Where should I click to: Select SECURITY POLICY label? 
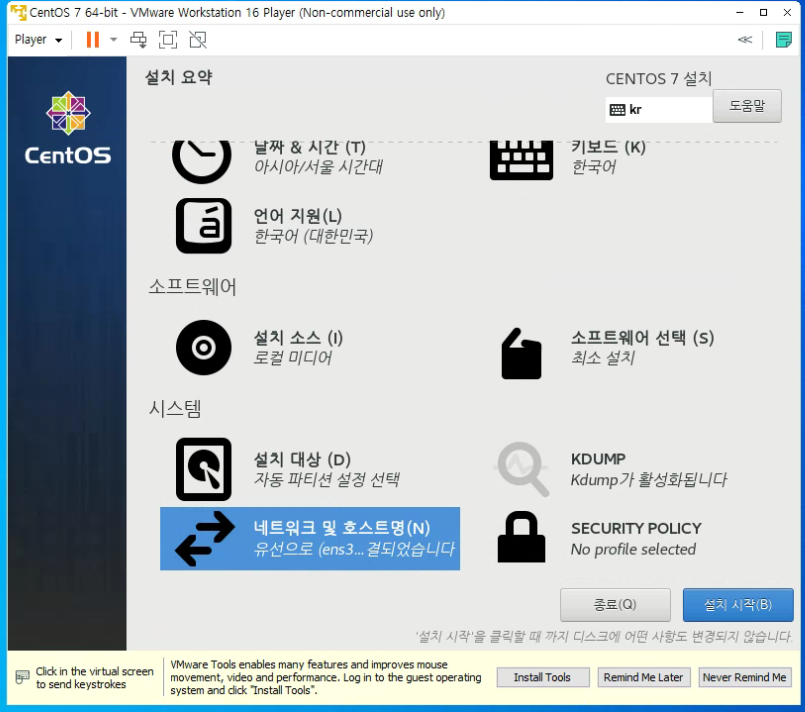point(636,528)
